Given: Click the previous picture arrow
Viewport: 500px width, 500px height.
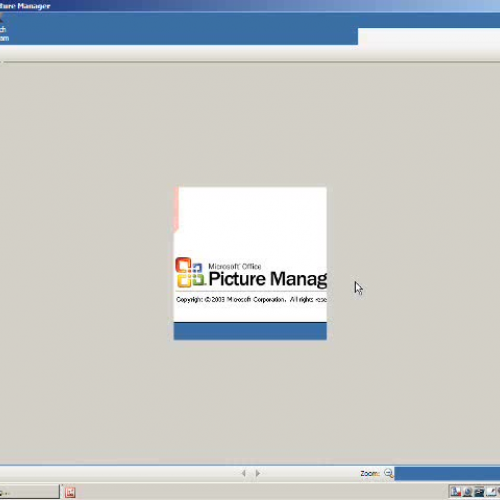Looking at the screenshot, I should pos(244,473).
